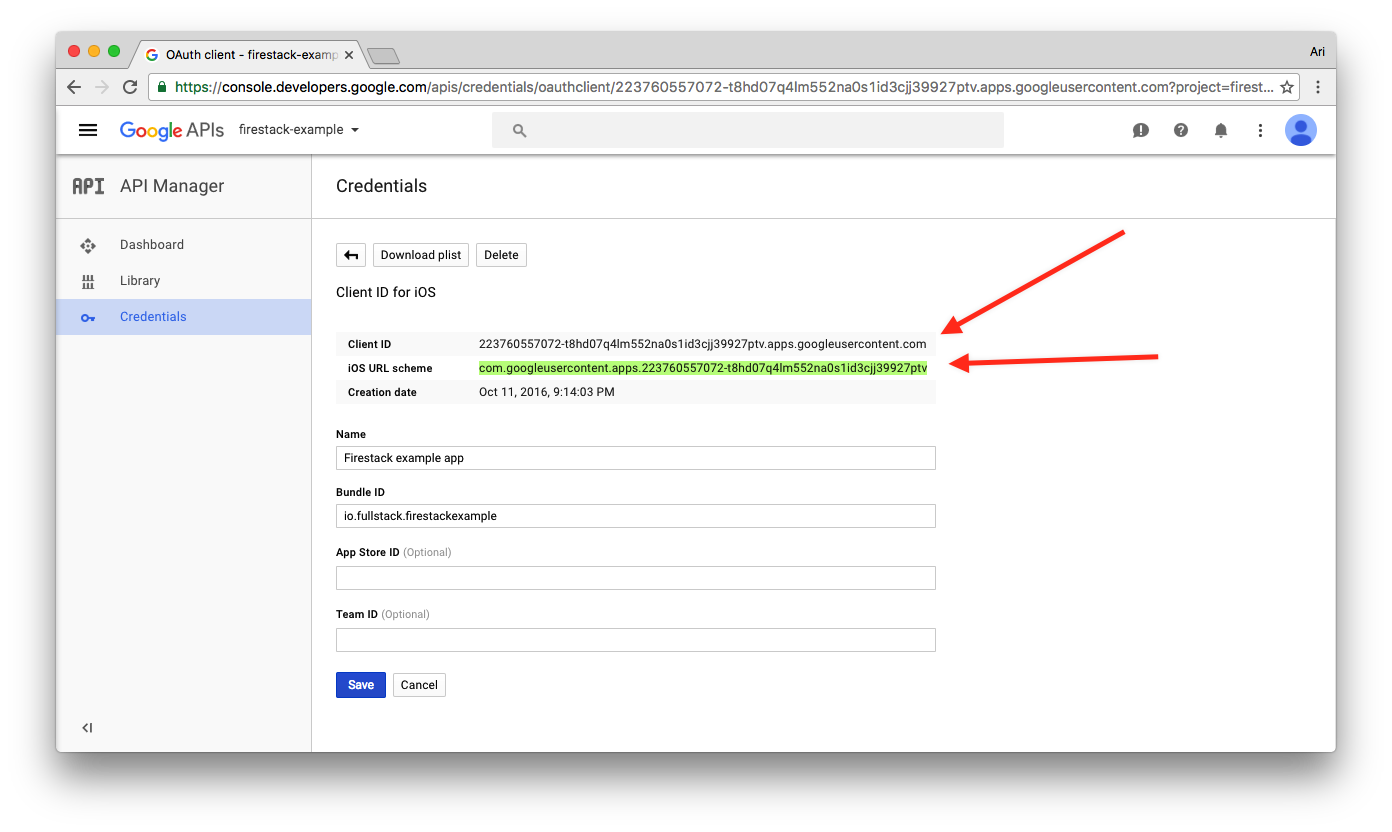Open the Chrome three-dot menu
Image resolution: width=1392 pixels, height=832 pixels.
[1318, 87]
